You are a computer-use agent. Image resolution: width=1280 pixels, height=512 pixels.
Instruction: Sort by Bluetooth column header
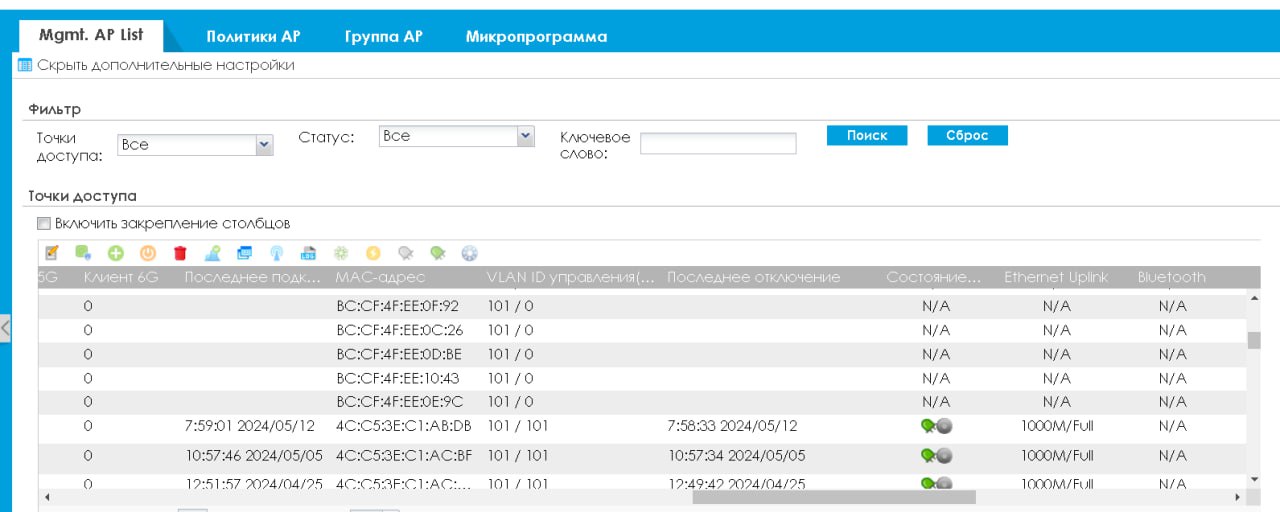pyautogui.click(x=1172, y=277)
